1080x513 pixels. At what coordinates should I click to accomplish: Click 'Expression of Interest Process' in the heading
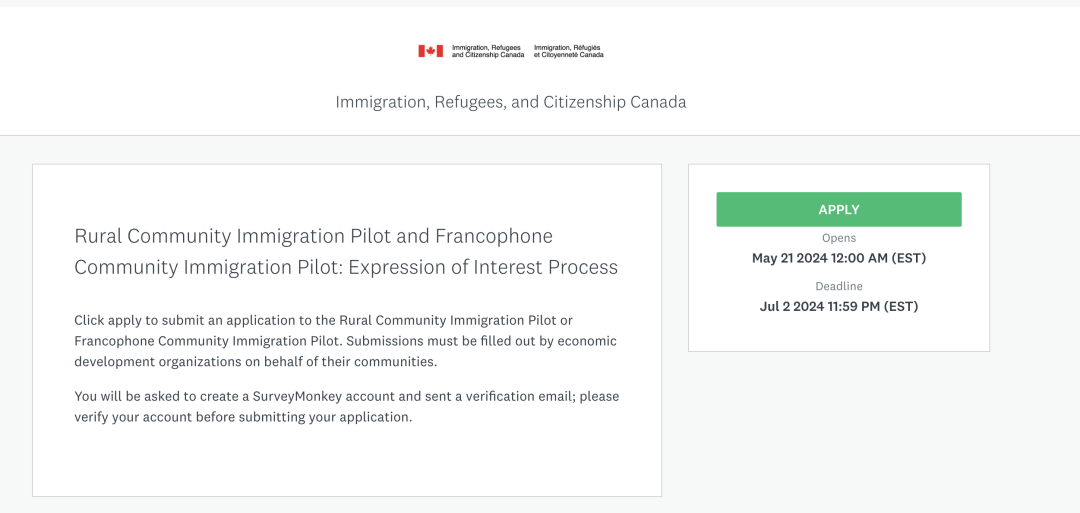point(483,267)
